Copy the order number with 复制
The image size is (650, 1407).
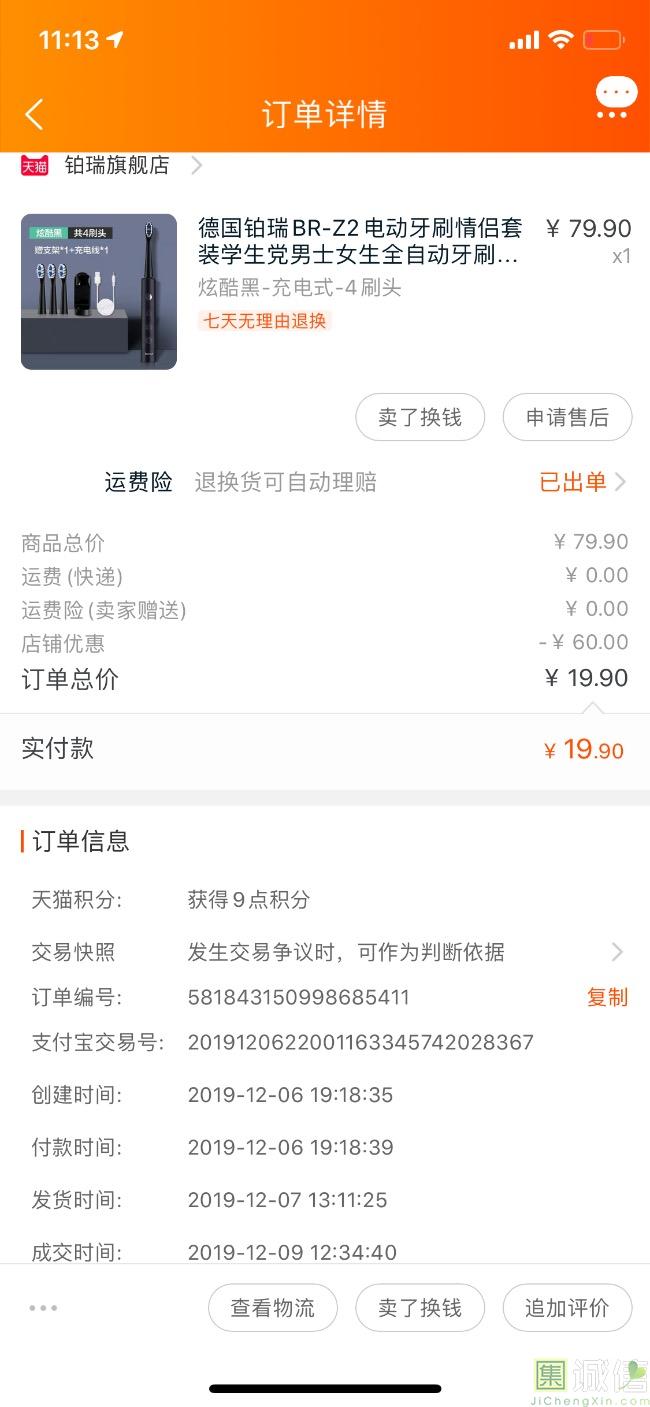click(607, 997)
